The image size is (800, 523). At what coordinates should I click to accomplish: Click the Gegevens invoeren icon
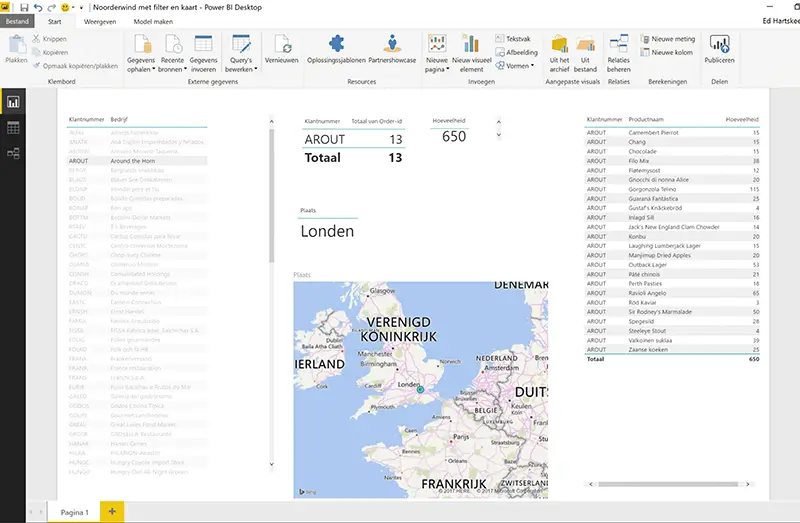coord(203,44)
